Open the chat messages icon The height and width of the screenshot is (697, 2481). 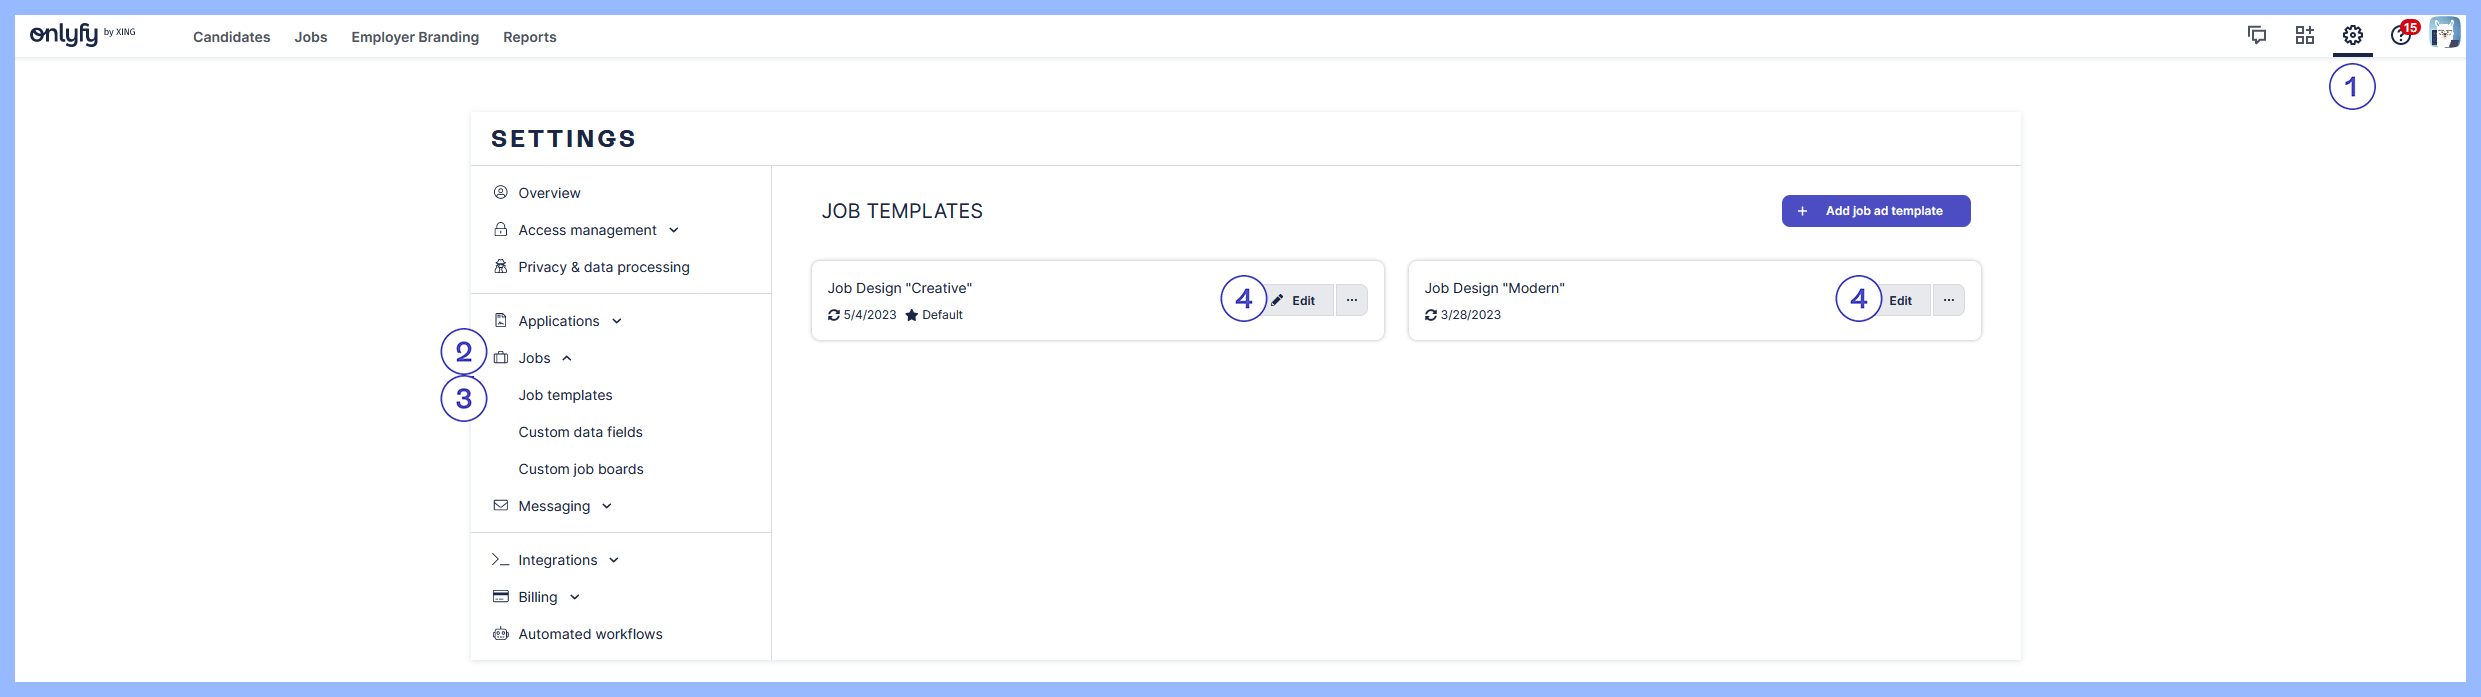2256,36
